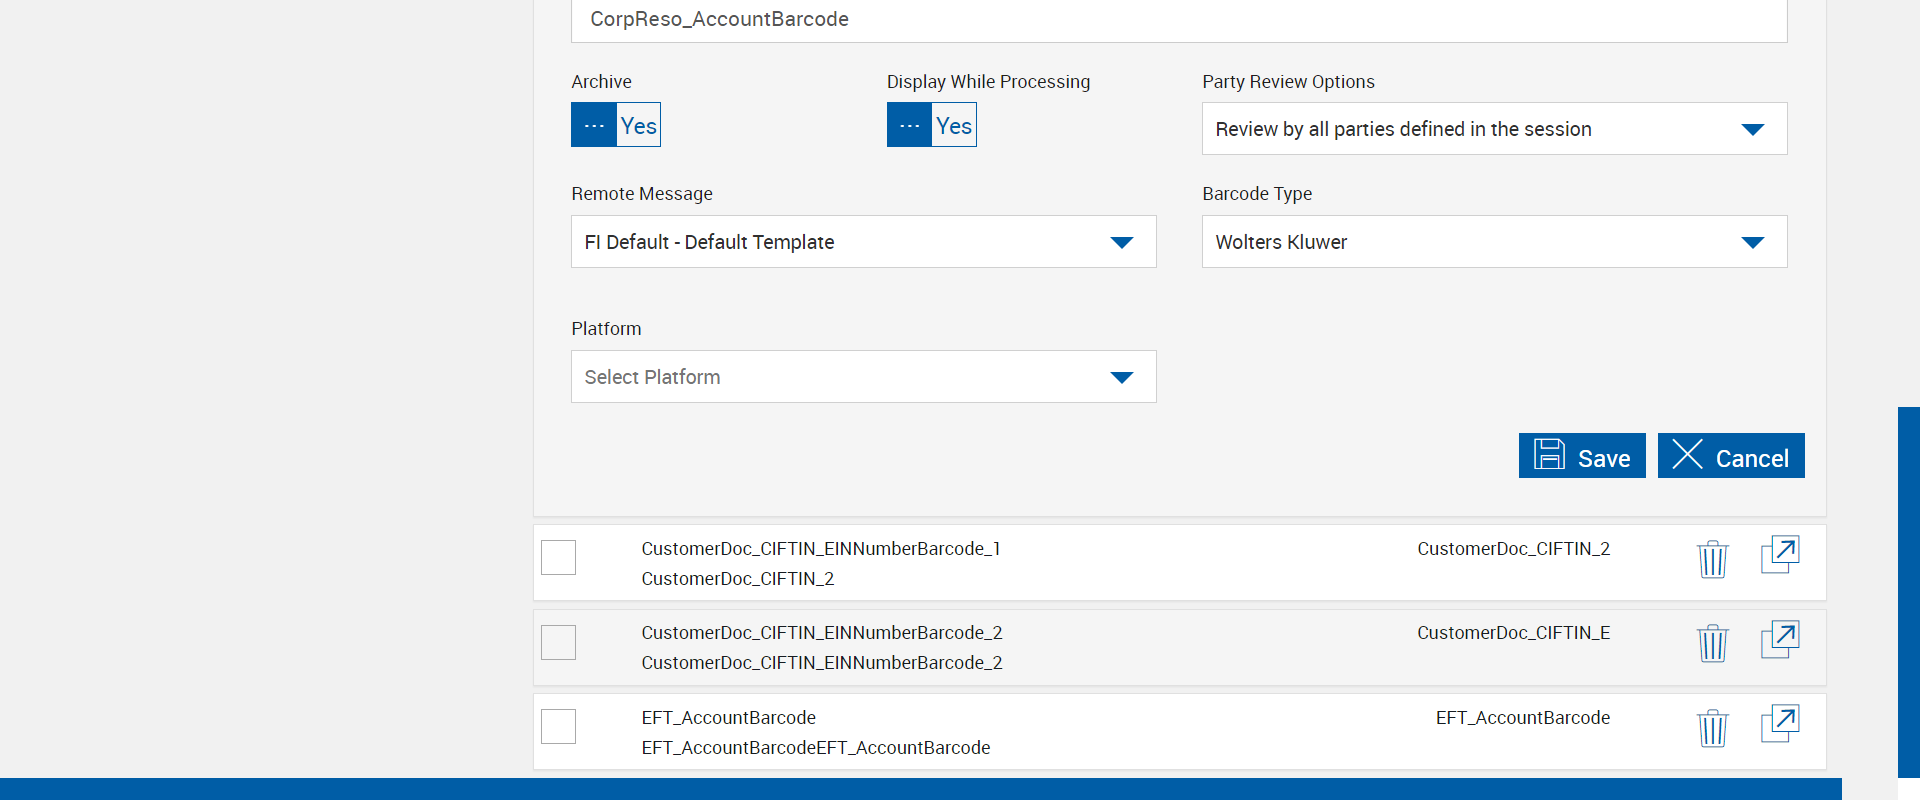Click trash icon for CustomerDoc_CIFTIN_EINNumberBarcode_2 row

point(1712,643)
